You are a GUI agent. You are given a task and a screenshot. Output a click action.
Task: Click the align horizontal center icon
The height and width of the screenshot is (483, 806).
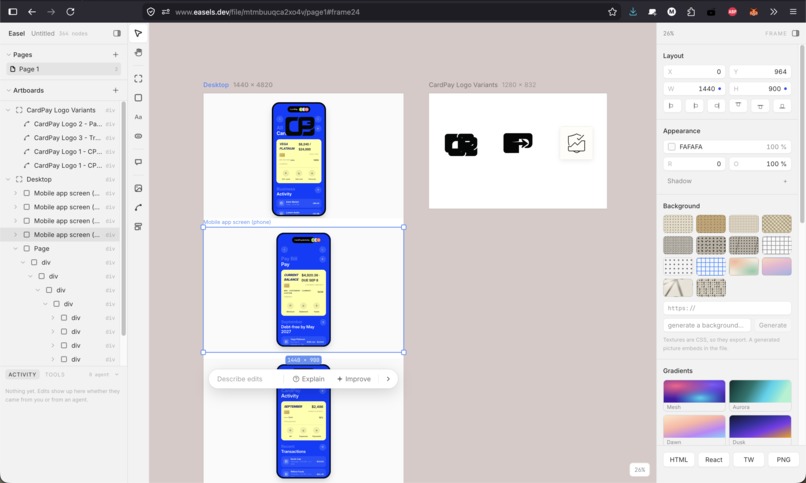point(695,106)
